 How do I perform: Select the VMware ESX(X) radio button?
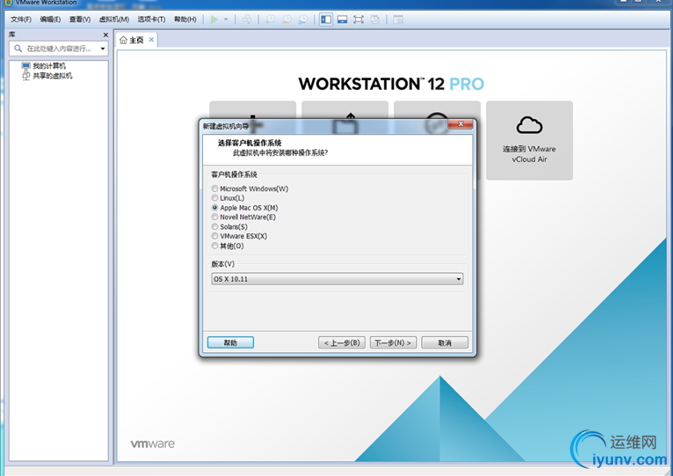click(x=215, y=236)
